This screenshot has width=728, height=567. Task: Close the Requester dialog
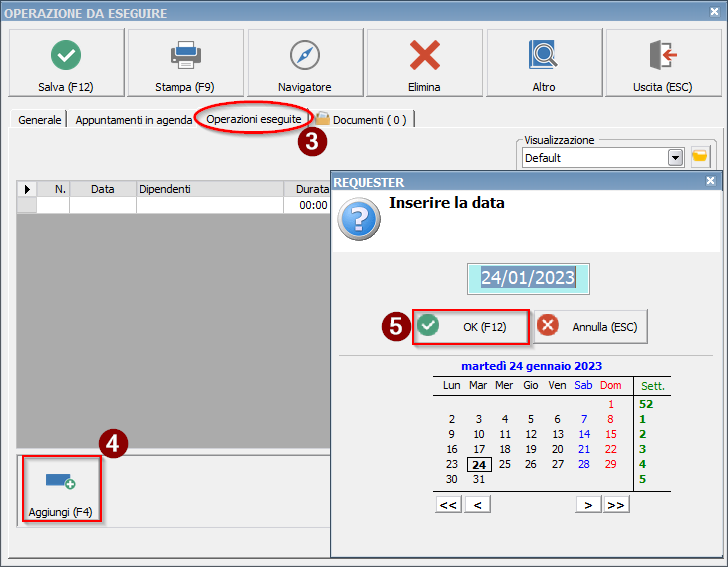[710, 181]
